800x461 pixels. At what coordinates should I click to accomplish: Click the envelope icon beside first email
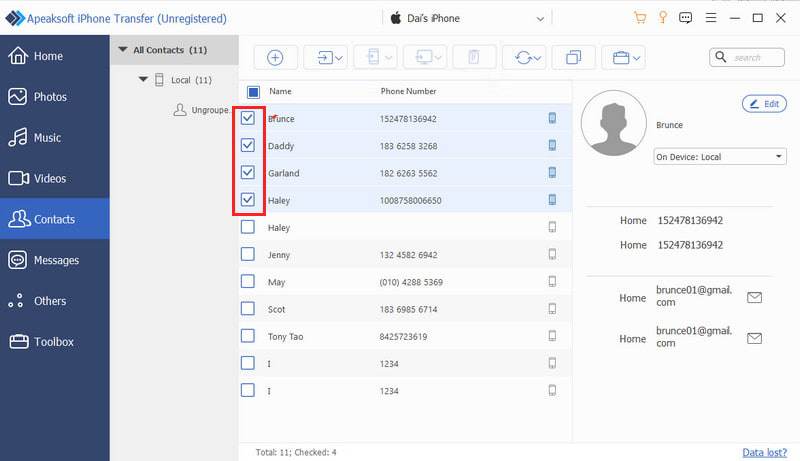(x=755, y=297)
